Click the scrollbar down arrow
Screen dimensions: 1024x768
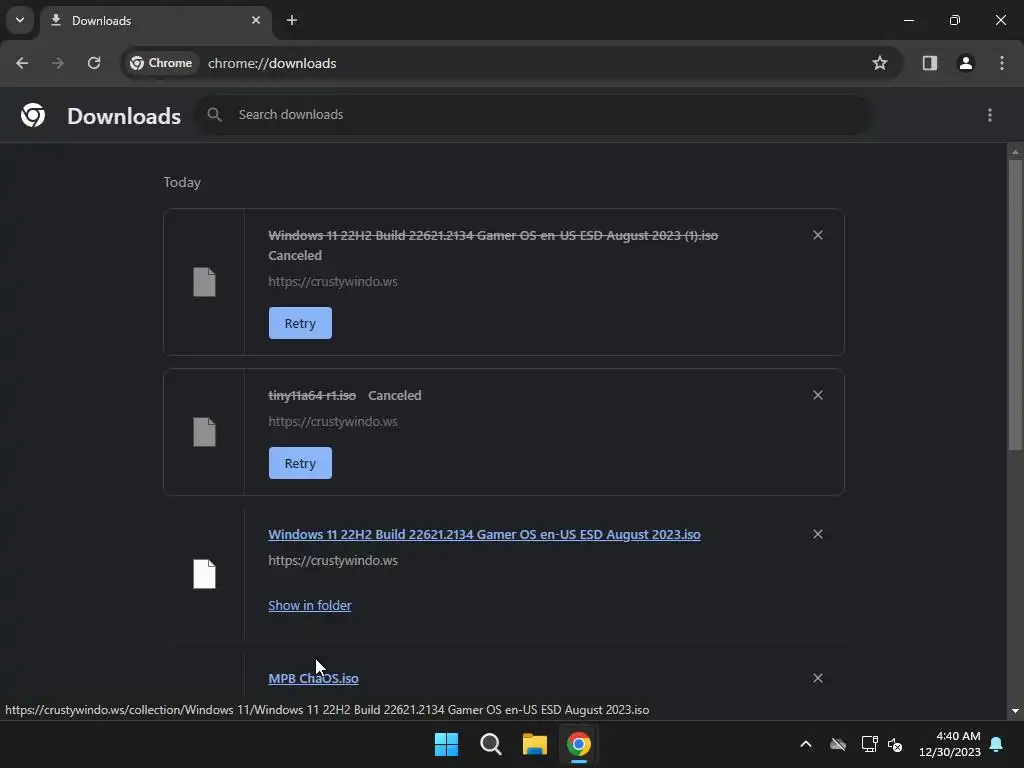click(1015, 711)
